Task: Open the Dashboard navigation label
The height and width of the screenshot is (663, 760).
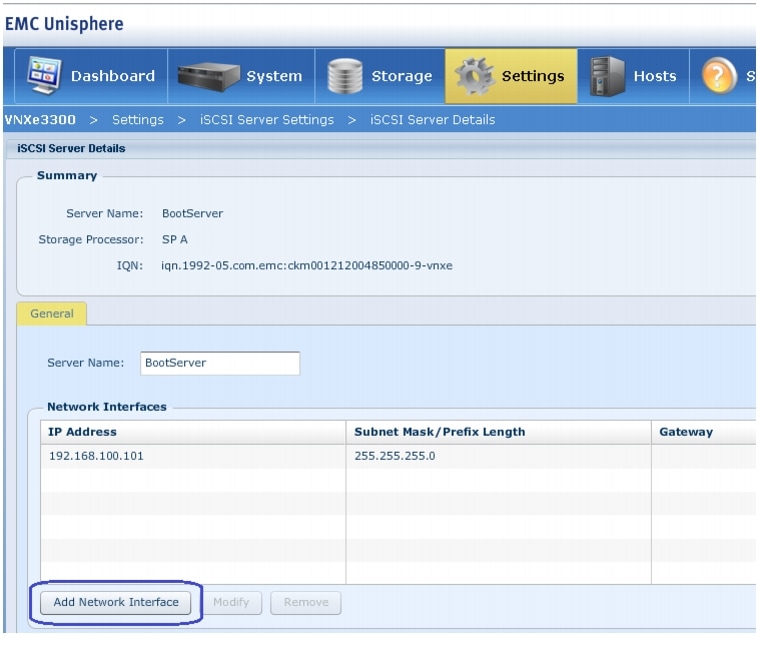Action: point(113,76)
